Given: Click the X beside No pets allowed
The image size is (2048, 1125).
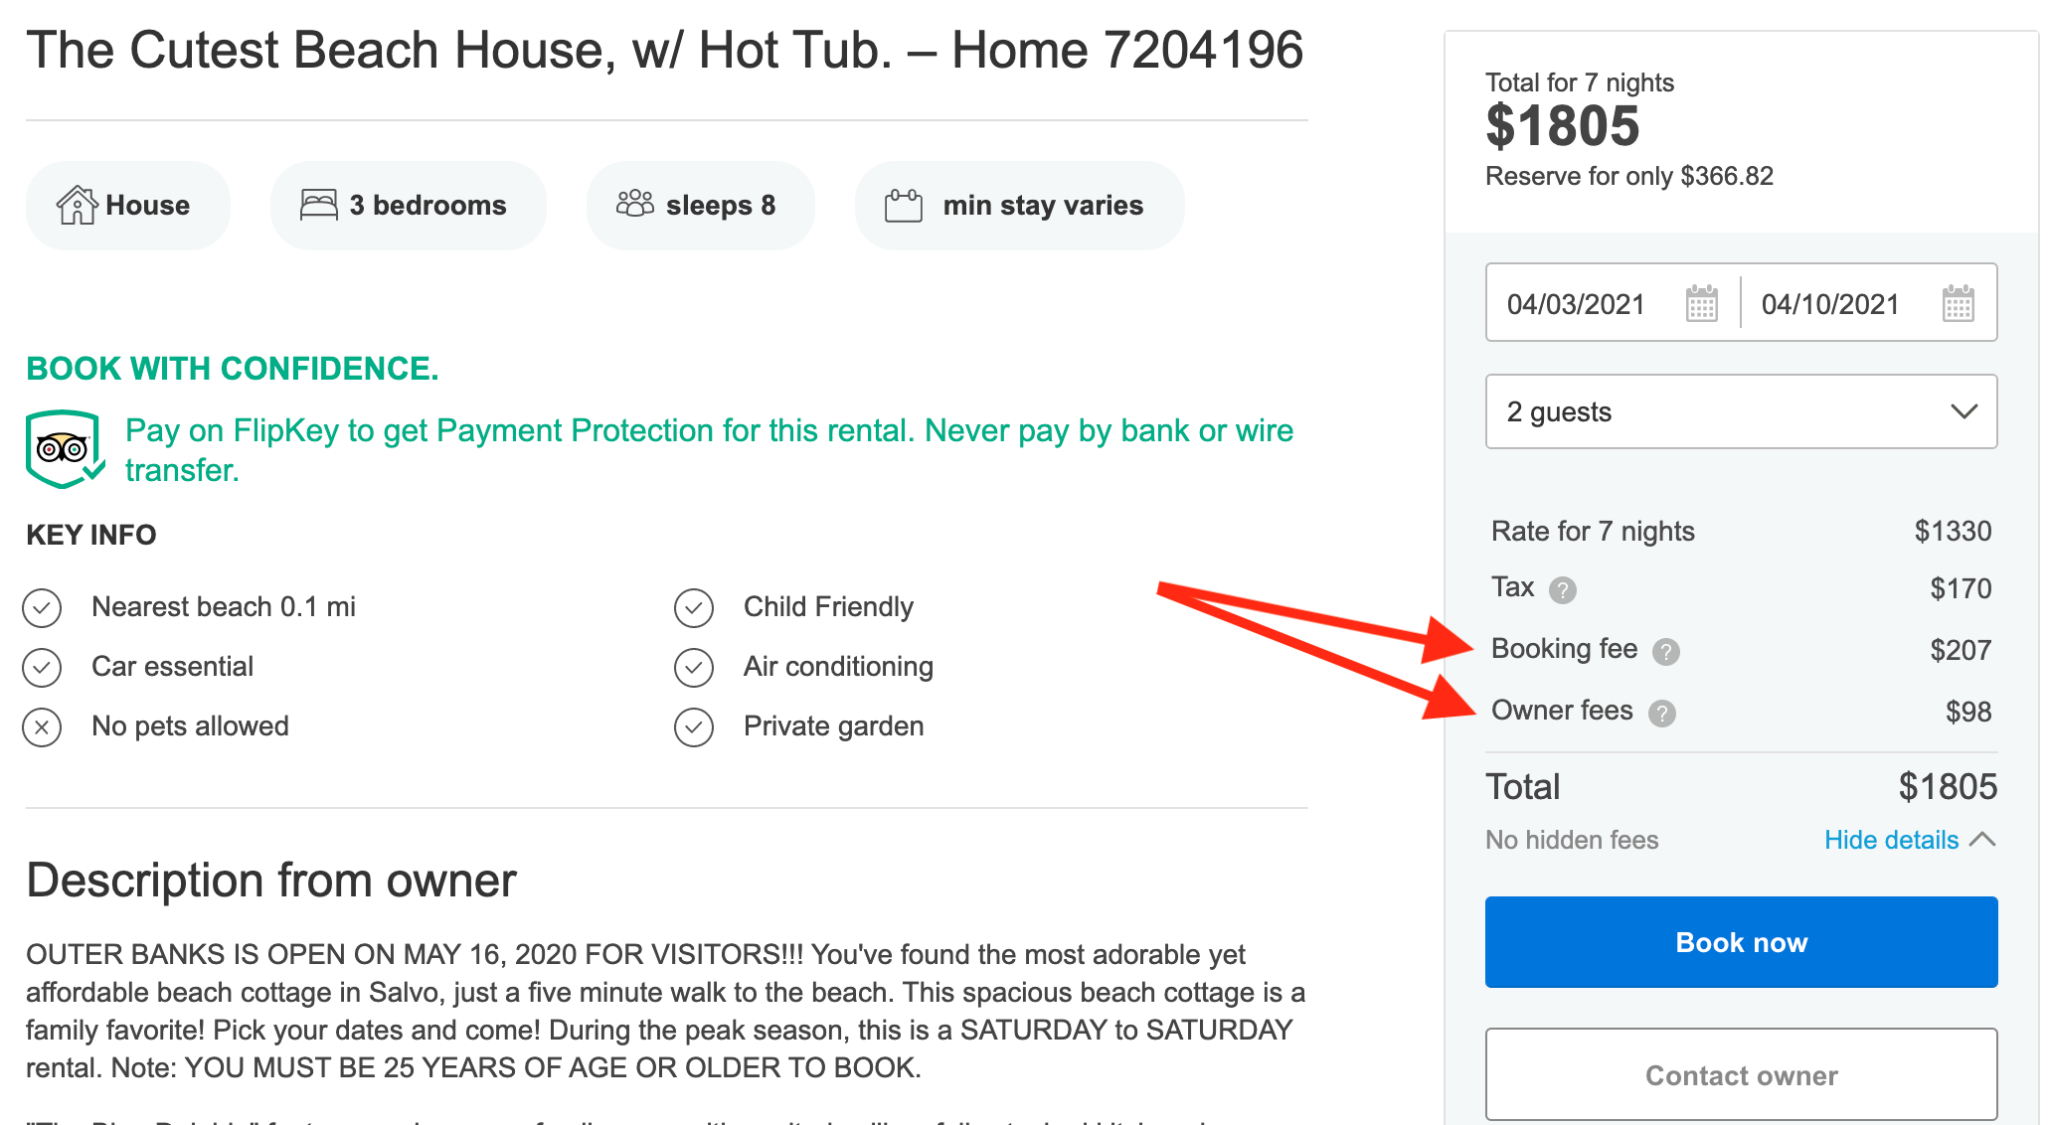Looking at the screenshot, I should click(x=41, y=726).
